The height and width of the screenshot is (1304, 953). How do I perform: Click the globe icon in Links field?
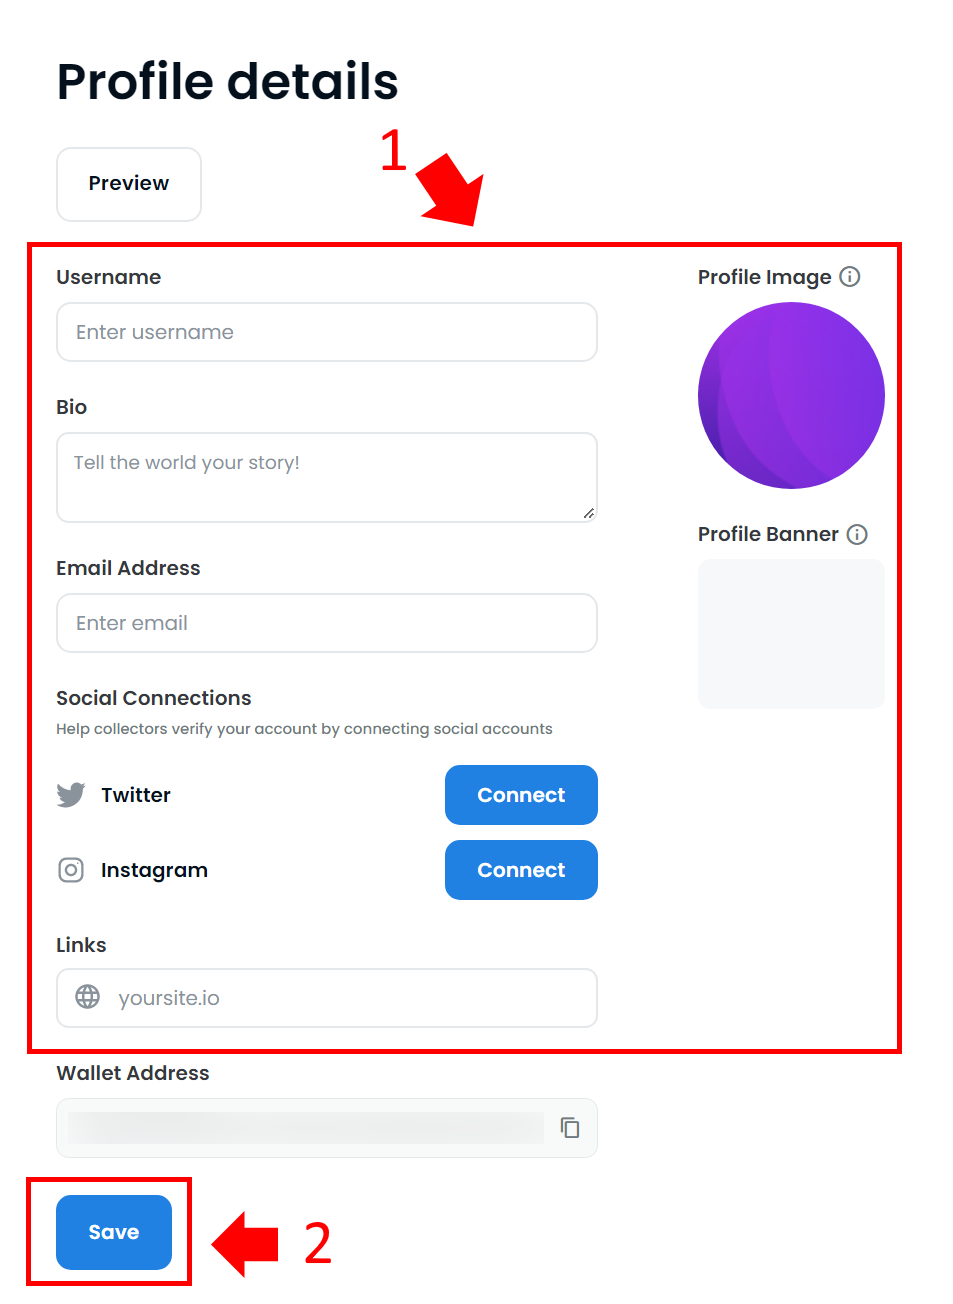88,997
